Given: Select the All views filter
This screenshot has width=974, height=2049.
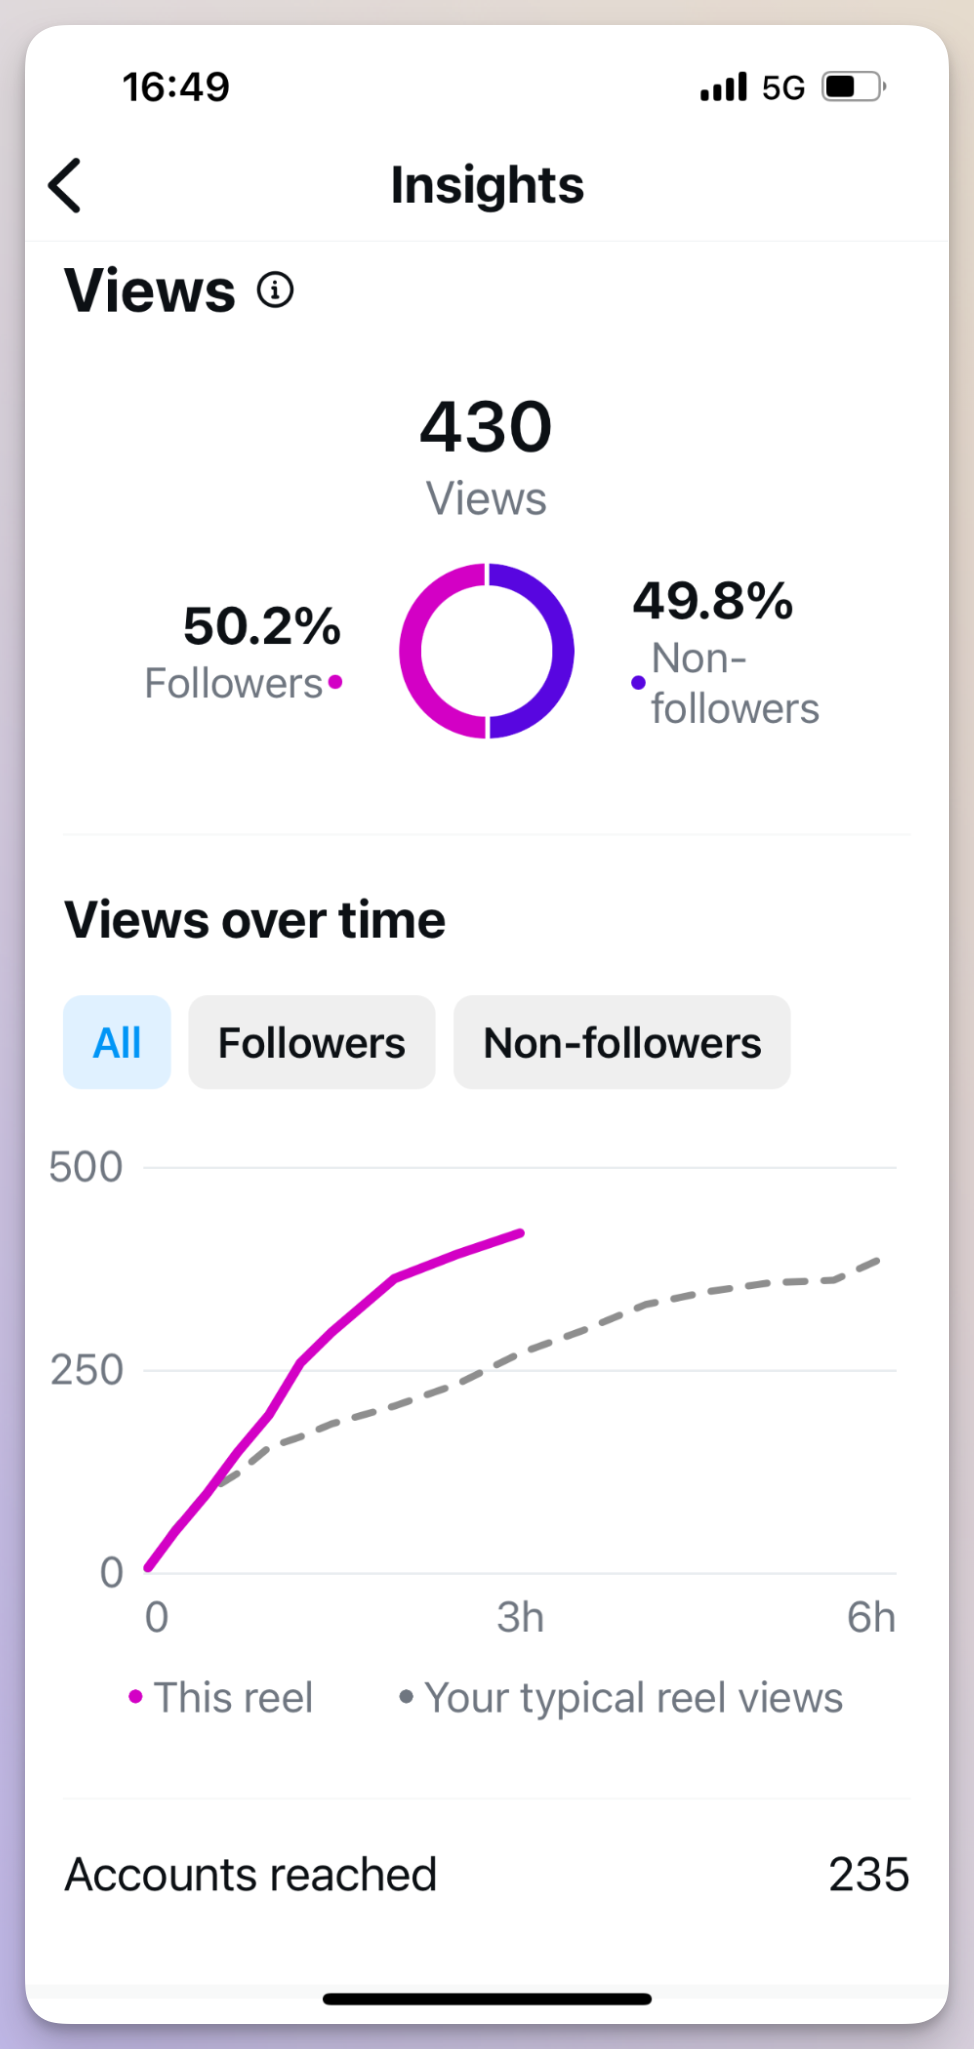Looking at the screenshot, I should 116,1042.
